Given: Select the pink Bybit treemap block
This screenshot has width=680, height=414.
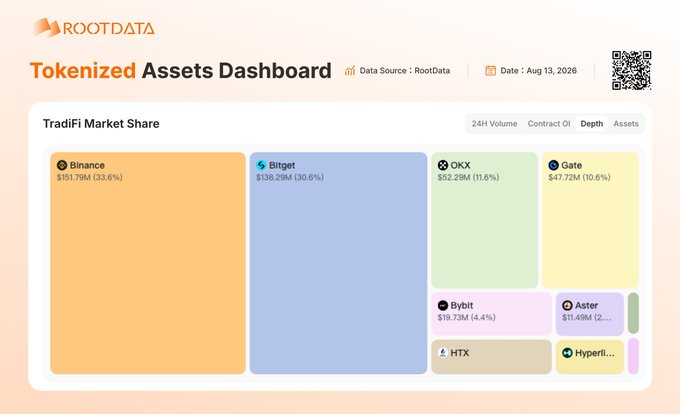Looking at the screenshot, I should [491, 314].
